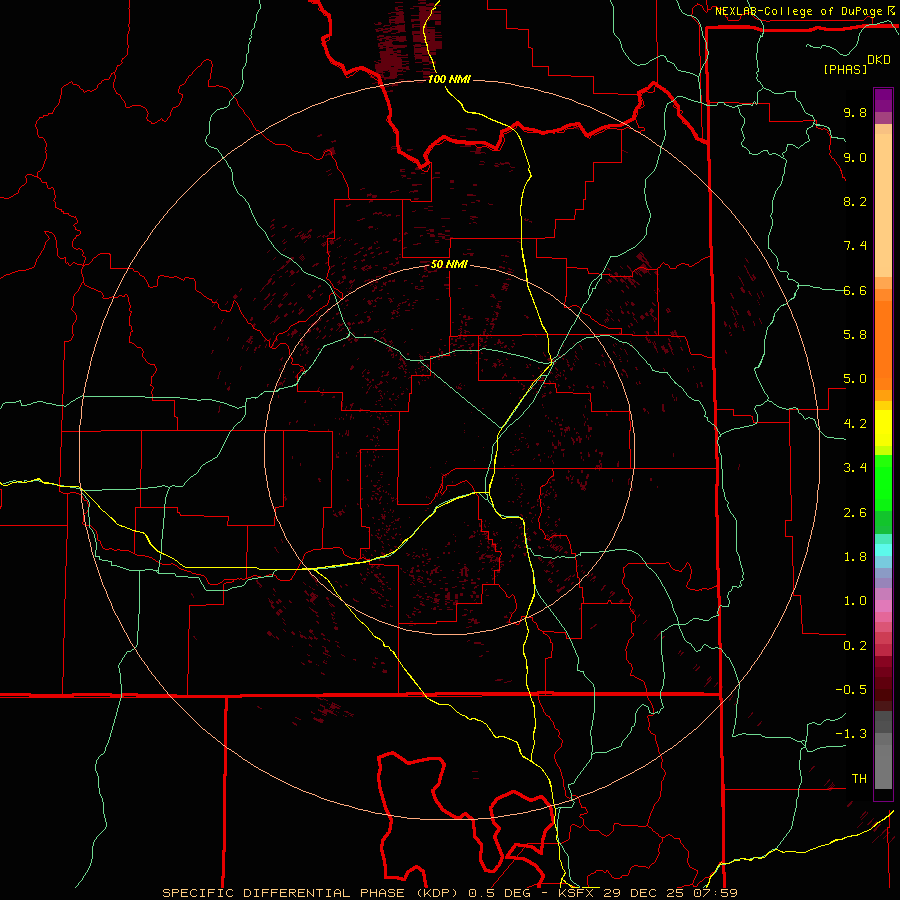The width and height of the screenshot is (900, 900).
Task: Pick the cyan color bar segment
Action: tap(883, 550)
